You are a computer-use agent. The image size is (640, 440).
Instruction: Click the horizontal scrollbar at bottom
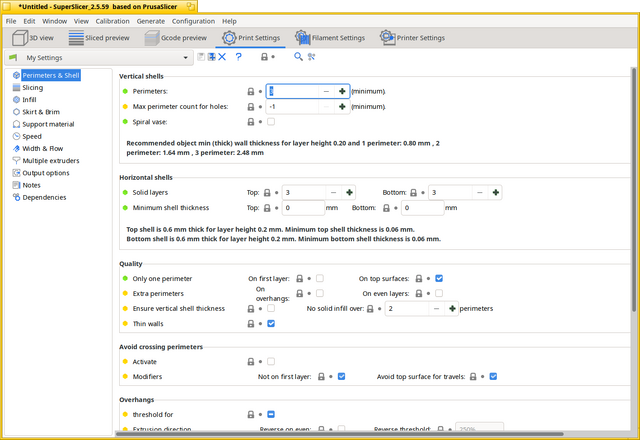point(340,434)
